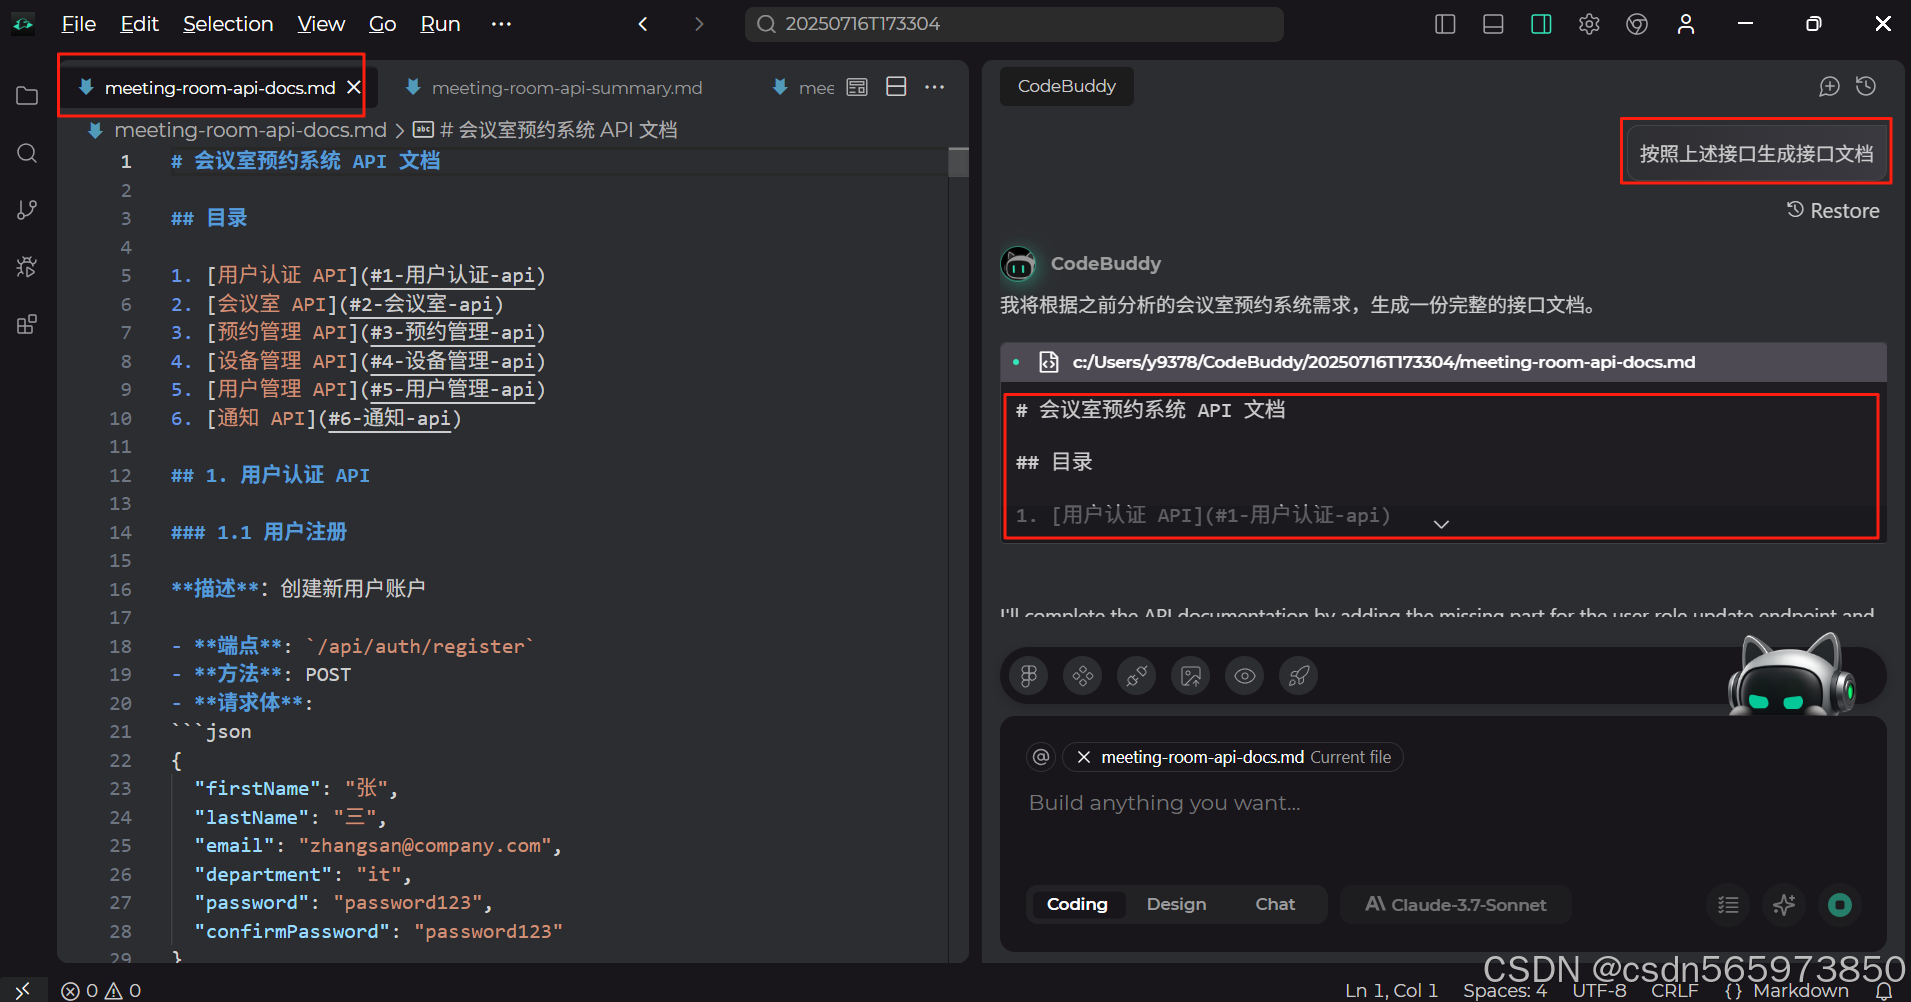This screenshot has width=1911, height=1002.
Task: Select Chat mode
Action: [x=1275, y=904]
